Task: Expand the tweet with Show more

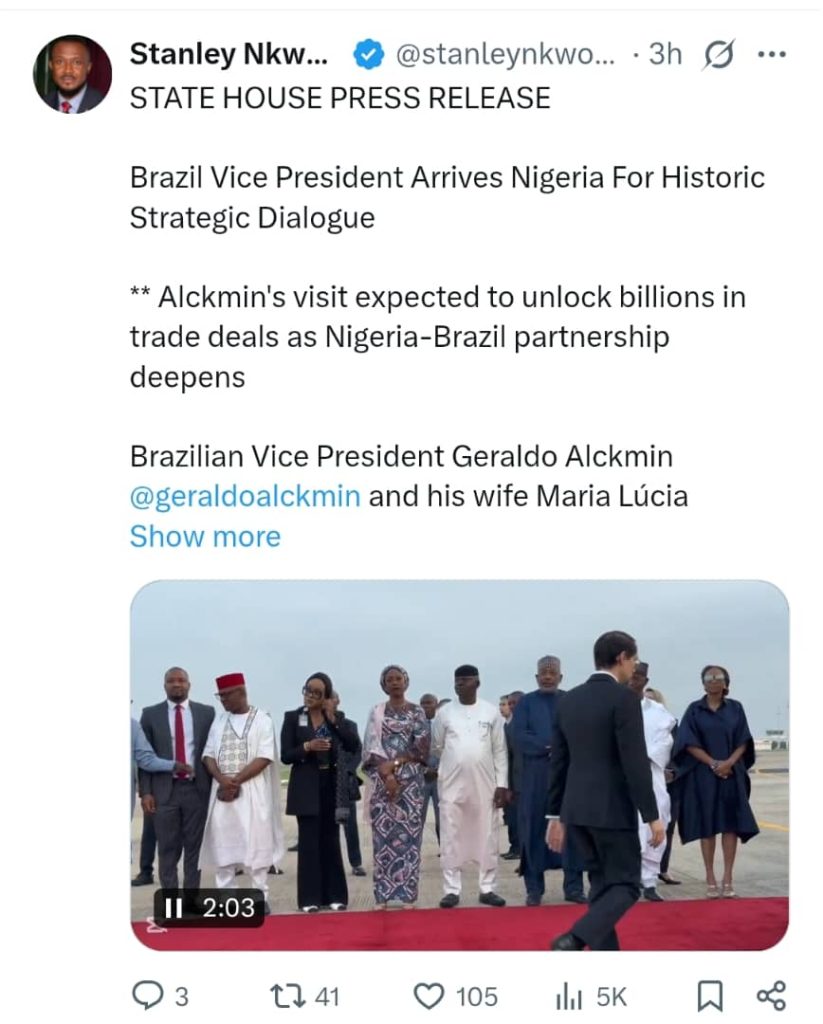Action: 205,536
